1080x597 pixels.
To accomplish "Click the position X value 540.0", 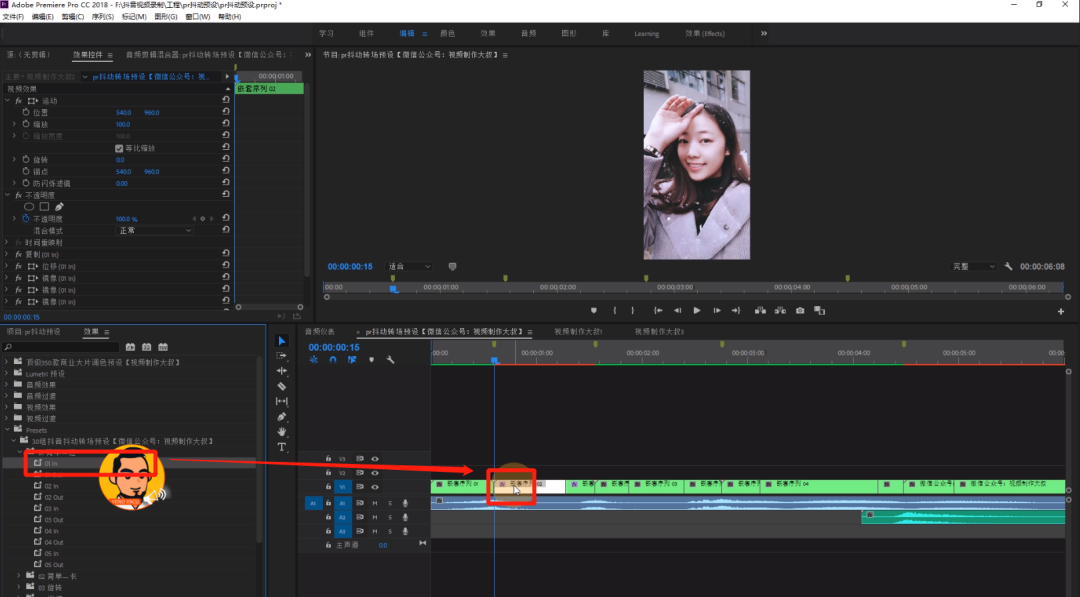I will 123,112.
